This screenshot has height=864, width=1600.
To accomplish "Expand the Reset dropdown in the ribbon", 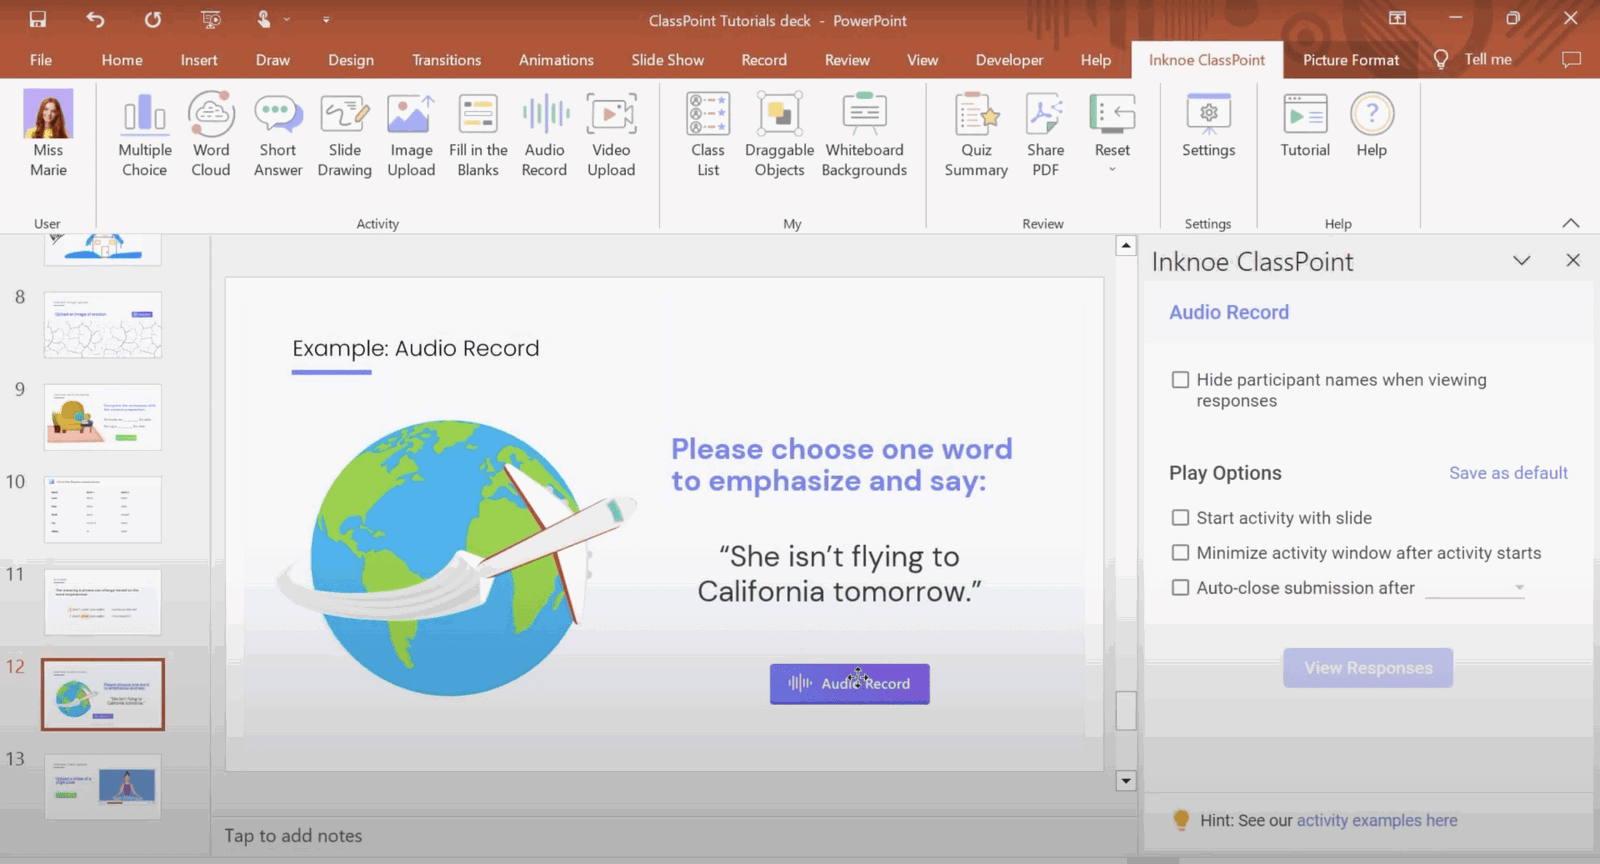I will 1112,168.
